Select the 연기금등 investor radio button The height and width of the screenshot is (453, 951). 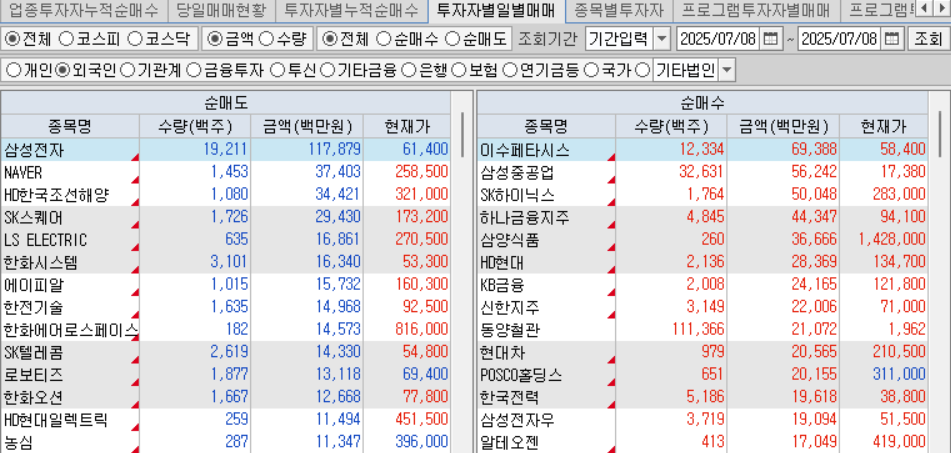511,70
